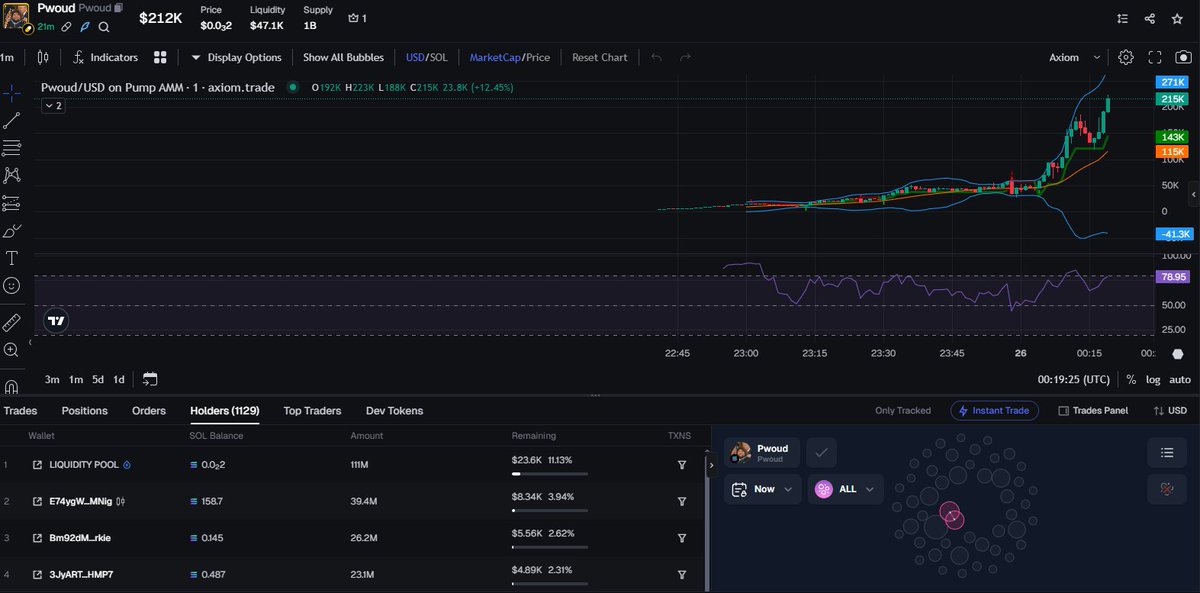This screenshot has width=1200, height=593.
Task: Open the list view icon in top-right header
Action: pos(1122,18)
